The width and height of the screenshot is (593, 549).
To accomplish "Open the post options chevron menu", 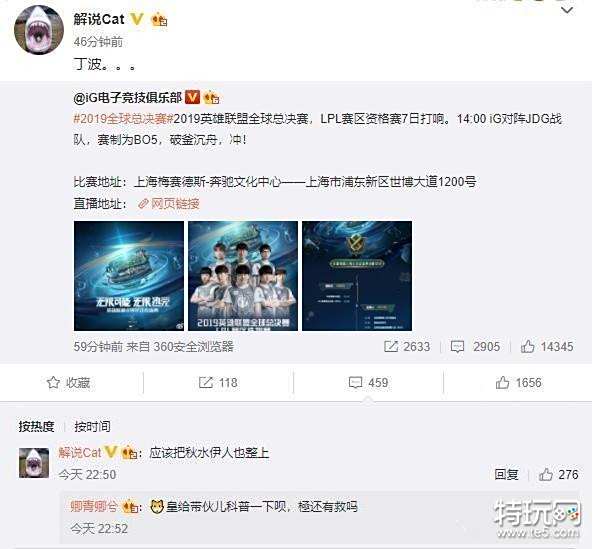I will (567, 10).
